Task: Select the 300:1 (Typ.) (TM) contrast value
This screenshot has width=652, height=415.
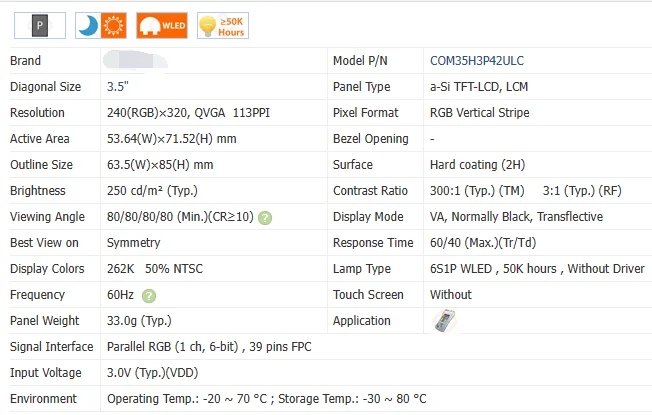Action: pyautogui.click(x=477, y=191)
